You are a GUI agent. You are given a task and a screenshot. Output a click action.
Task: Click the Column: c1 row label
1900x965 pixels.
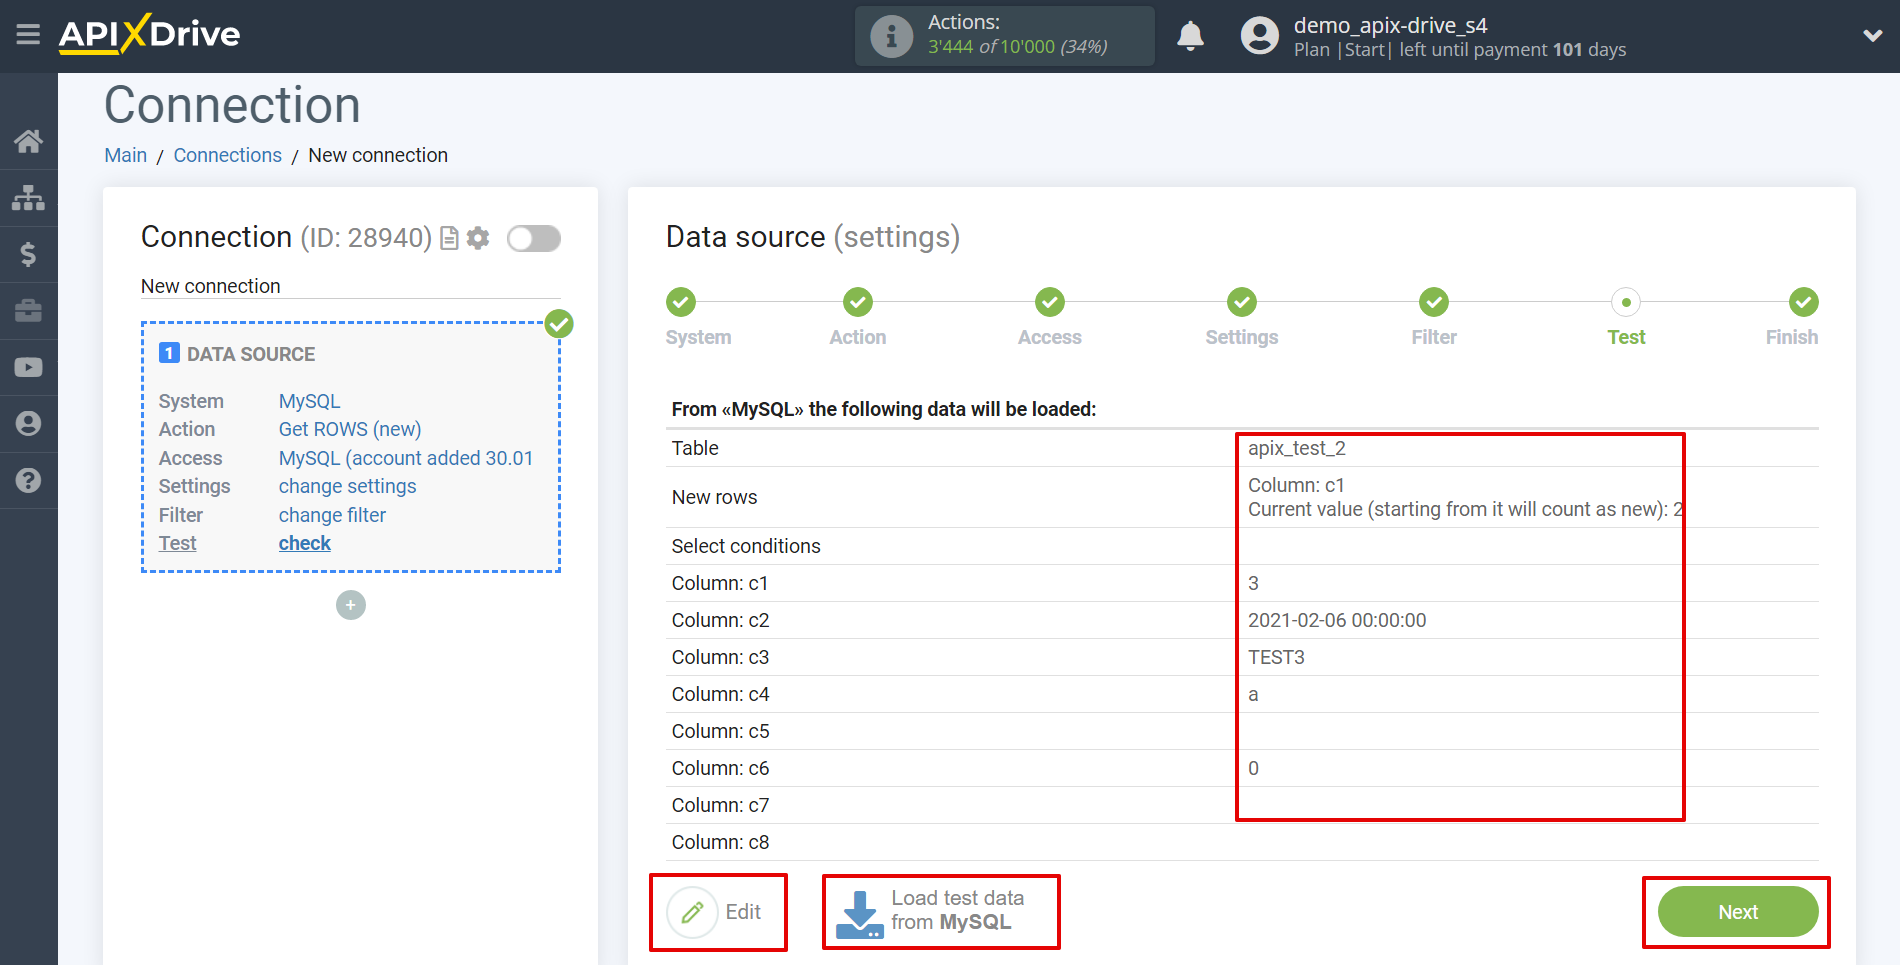click(719, 583)
